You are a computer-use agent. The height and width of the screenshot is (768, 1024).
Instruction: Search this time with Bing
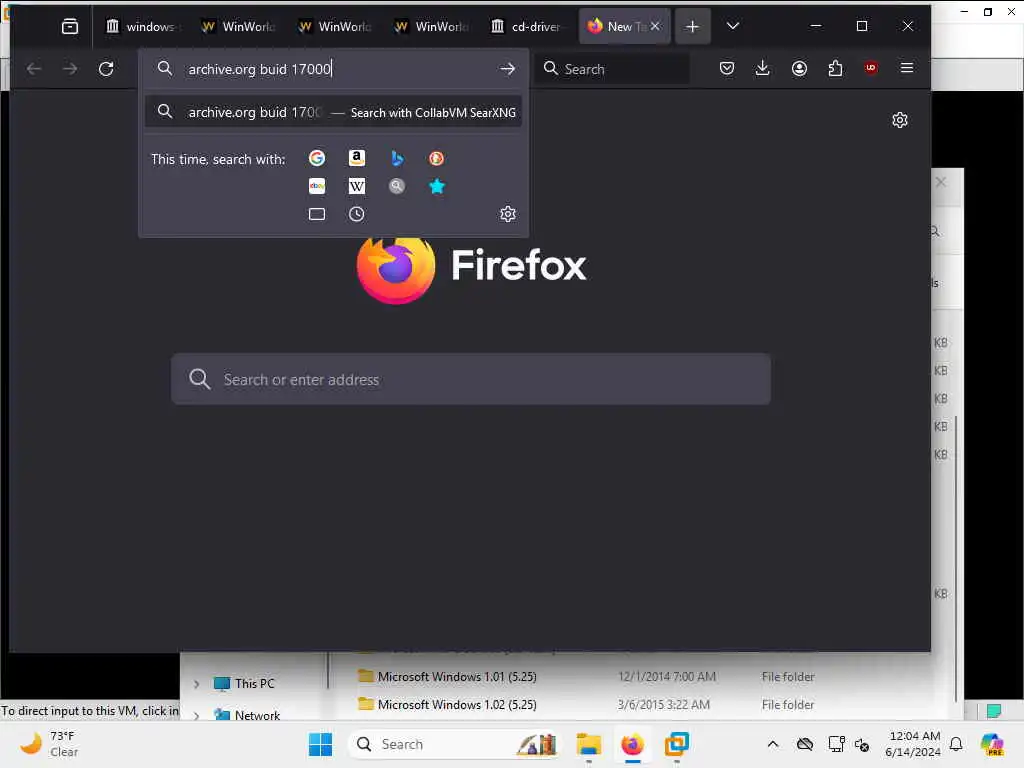point(396,158)
